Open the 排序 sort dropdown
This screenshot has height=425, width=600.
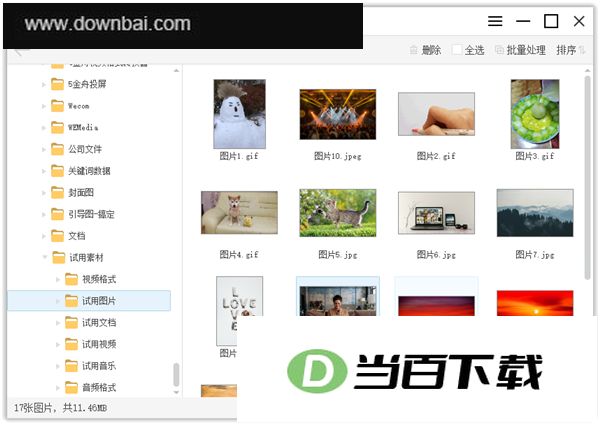[x=571, y=50]
